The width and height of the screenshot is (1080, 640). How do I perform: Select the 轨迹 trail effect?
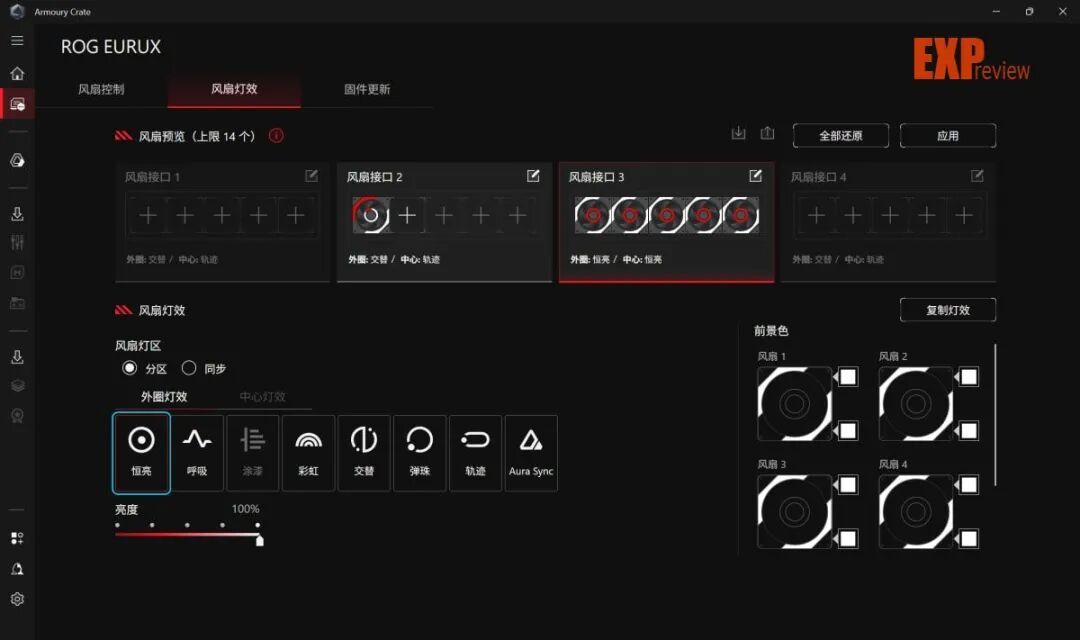(475, 453)
